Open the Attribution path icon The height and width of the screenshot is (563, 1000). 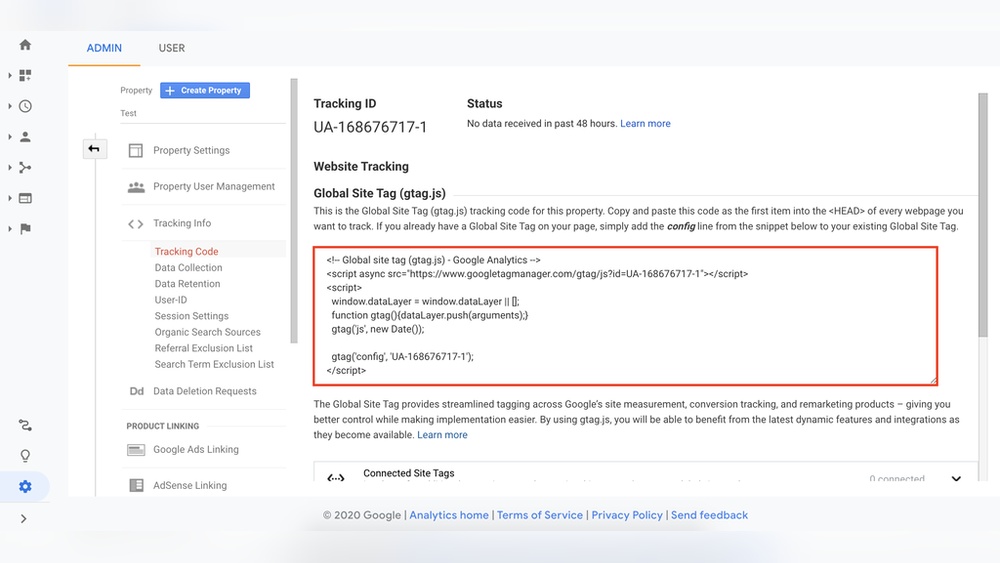25,425
